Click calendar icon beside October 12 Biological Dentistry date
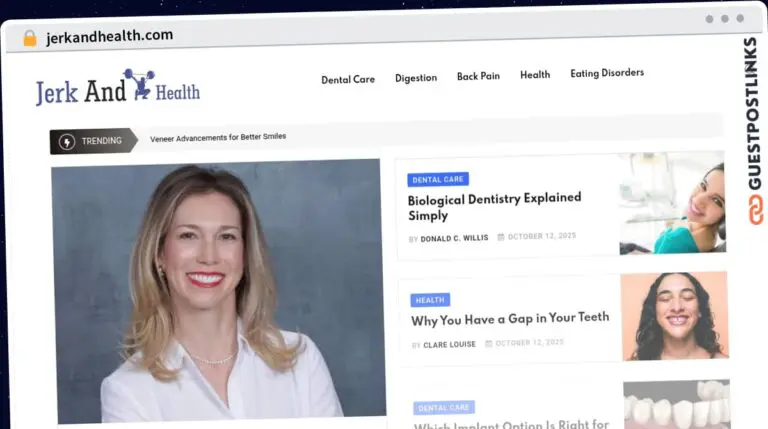This screenshot has width=768, height=429. (501, 238)
